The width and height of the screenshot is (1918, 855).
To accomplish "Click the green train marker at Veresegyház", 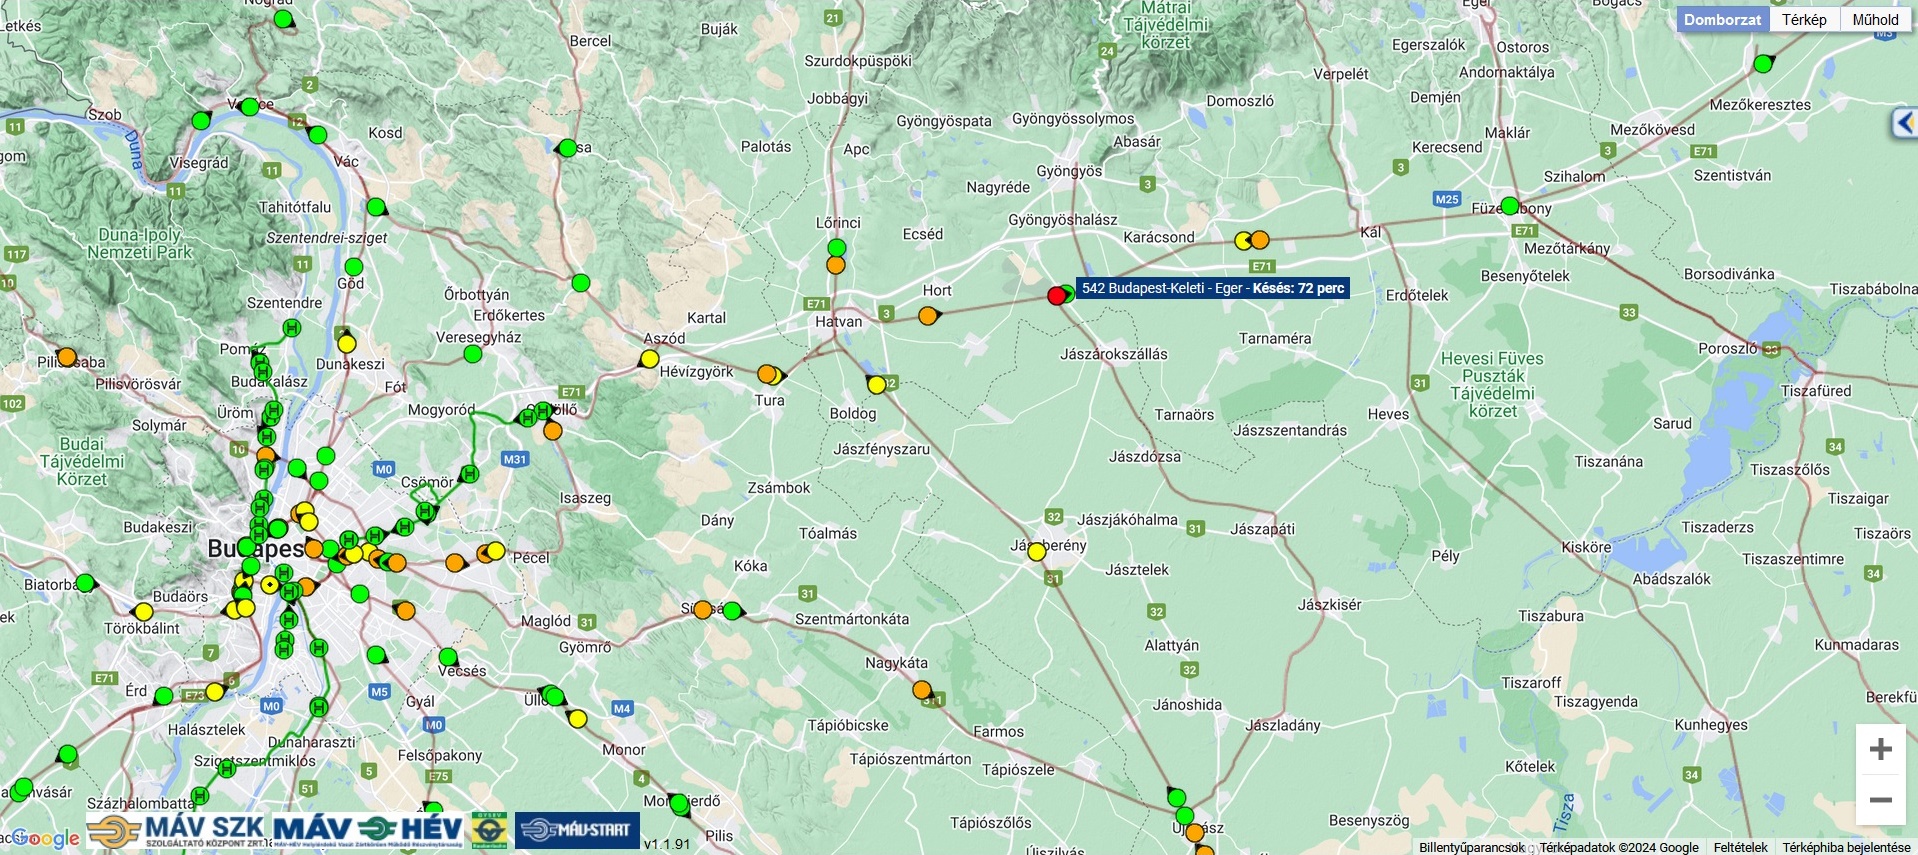I will [474, 353].
